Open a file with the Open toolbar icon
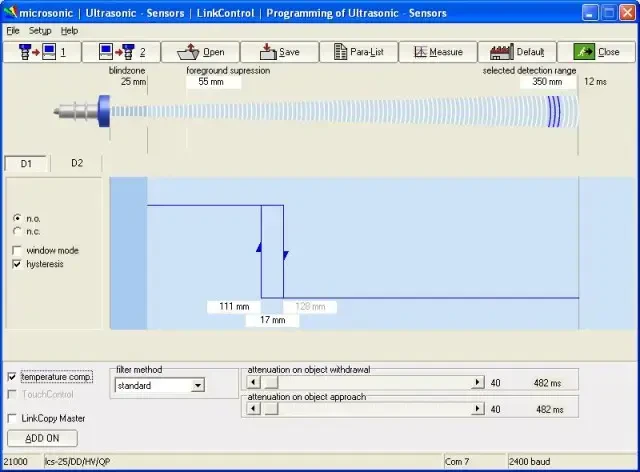The image size is (640, 472). click(x=199, y=52)
